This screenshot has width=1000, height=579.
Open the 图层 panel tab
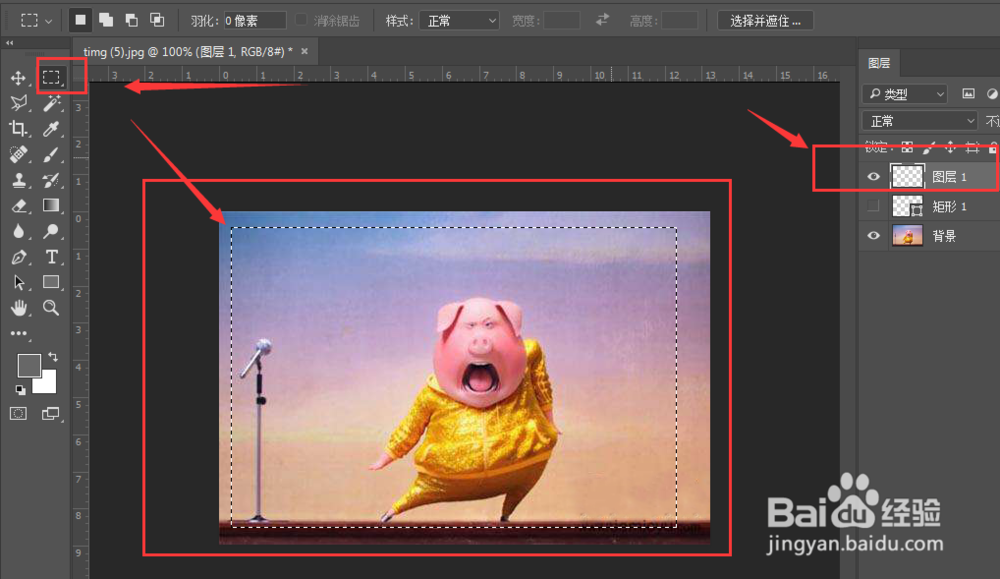click(879, 63)
